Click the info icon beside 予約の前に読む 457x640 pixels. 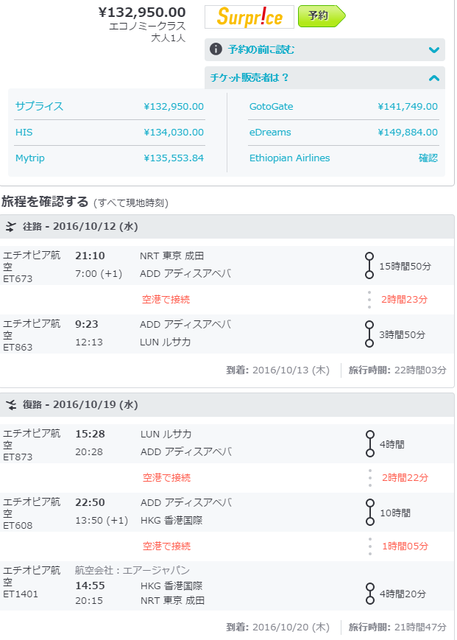[216, 49]
